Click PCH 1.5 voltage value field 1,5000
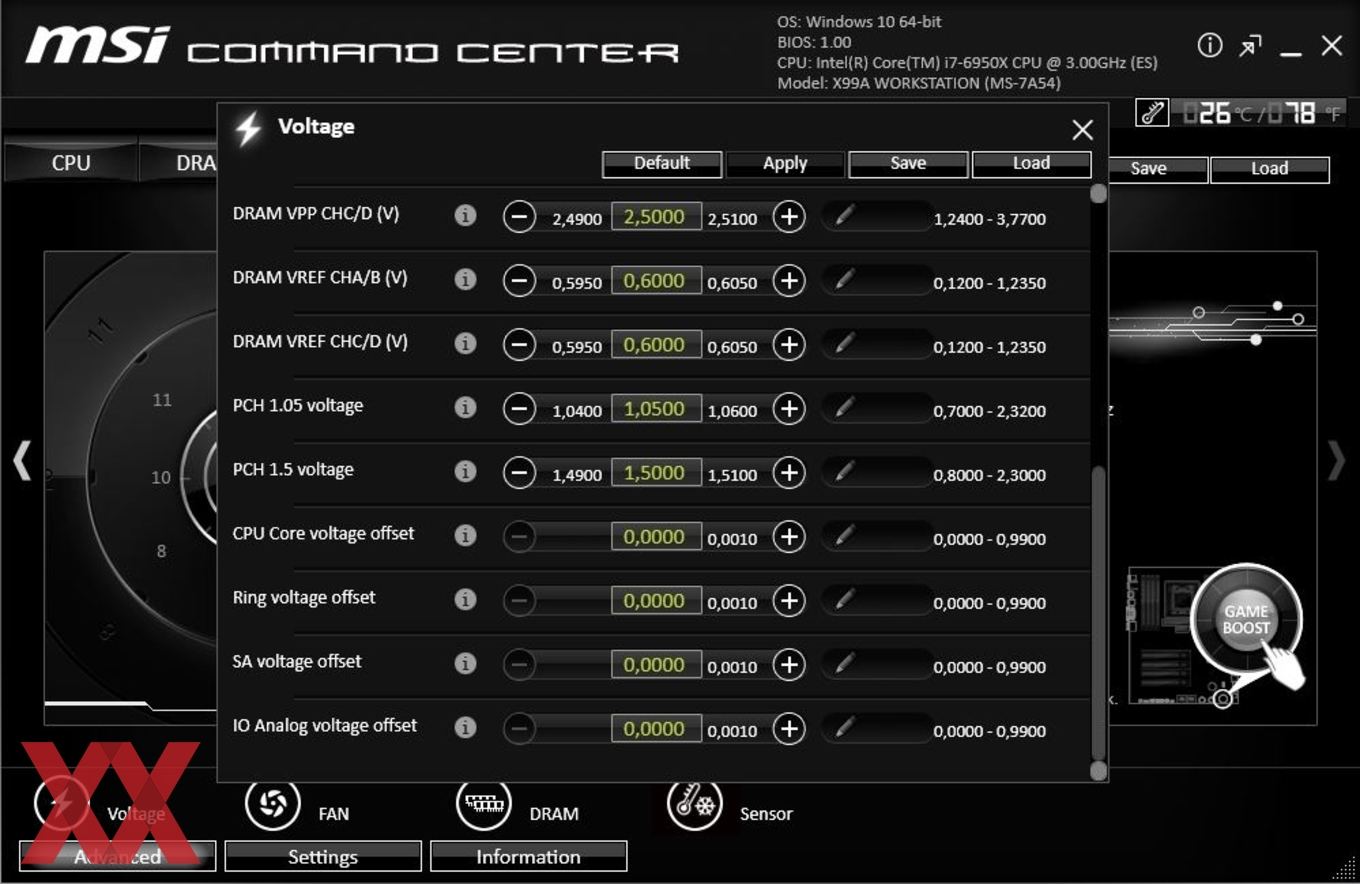 [x=656, y=473]
